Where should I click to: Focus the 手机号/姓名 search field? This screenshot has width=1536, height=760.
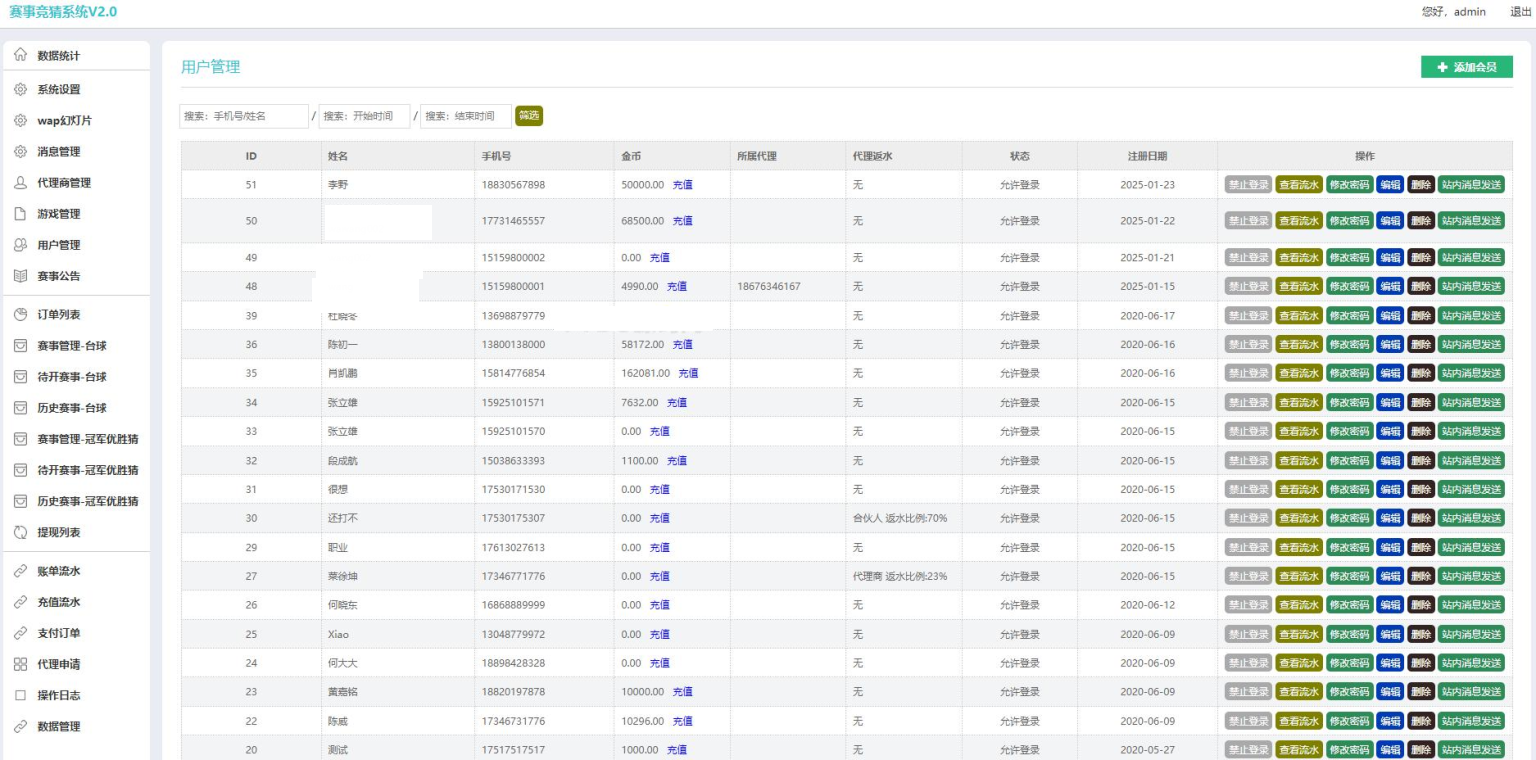point(244,116)
